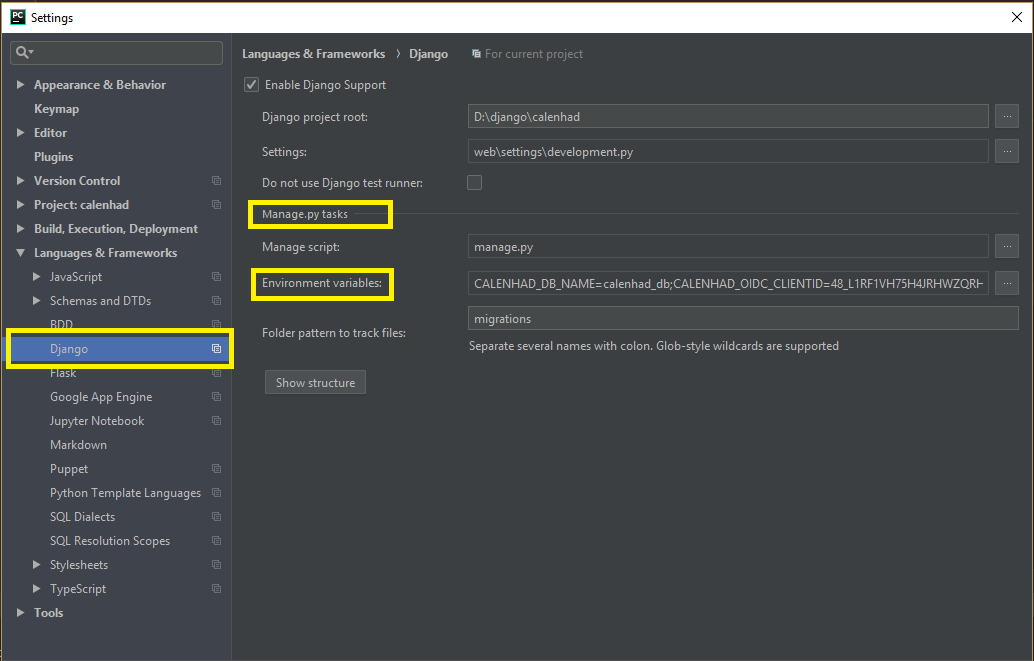This screenshot has height=661, width=1034.
Task: Click Show structure button
Action: tap(315, 382)
